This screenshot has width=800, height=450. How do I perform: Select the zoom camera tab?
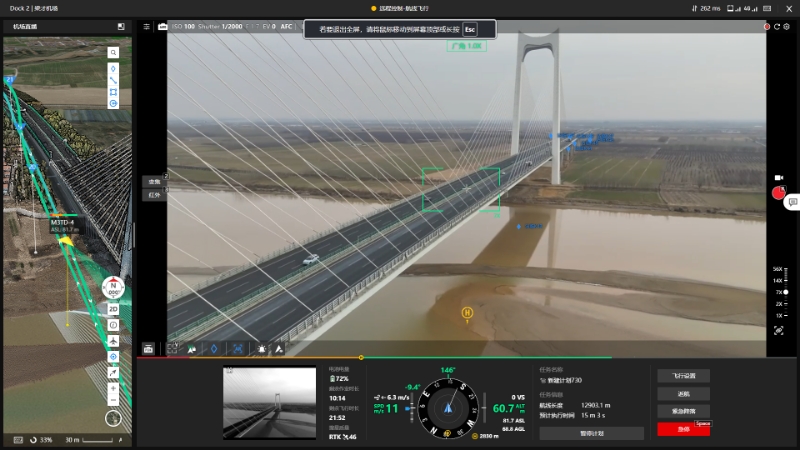(154, 182)
